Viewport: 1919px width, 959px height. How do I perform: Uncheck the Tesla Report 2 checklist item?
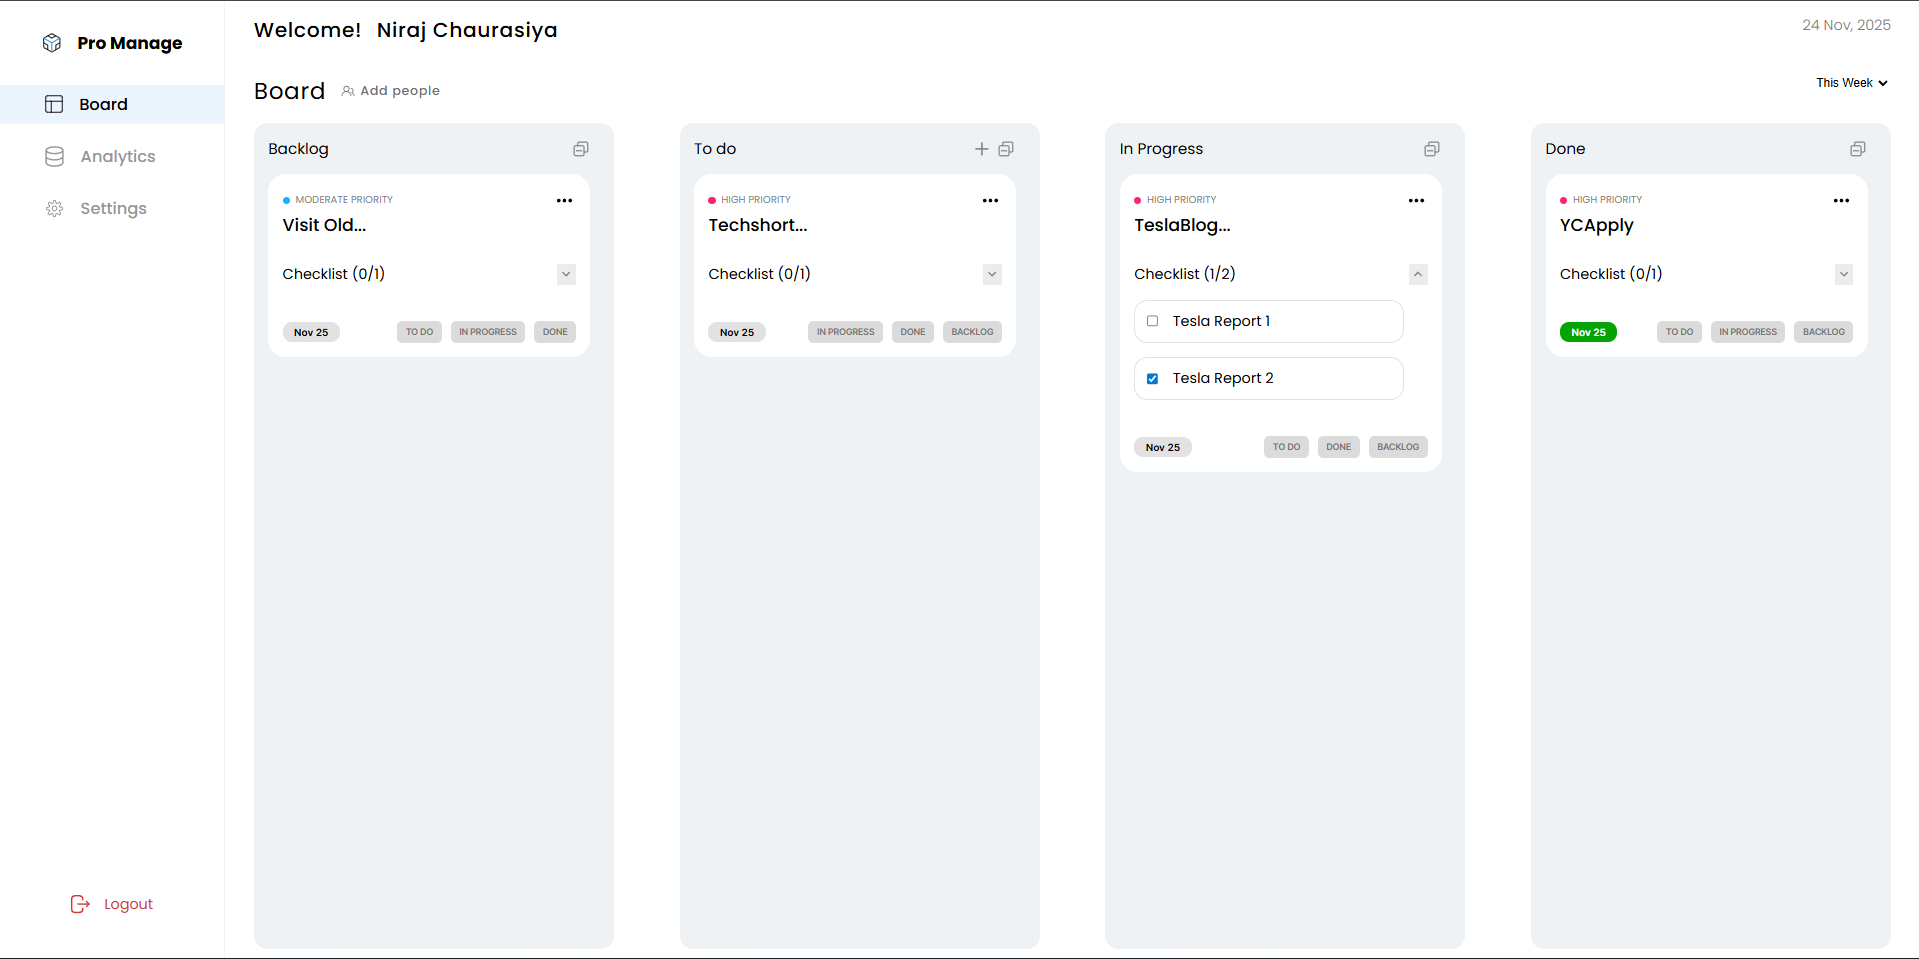point(1152,378)
